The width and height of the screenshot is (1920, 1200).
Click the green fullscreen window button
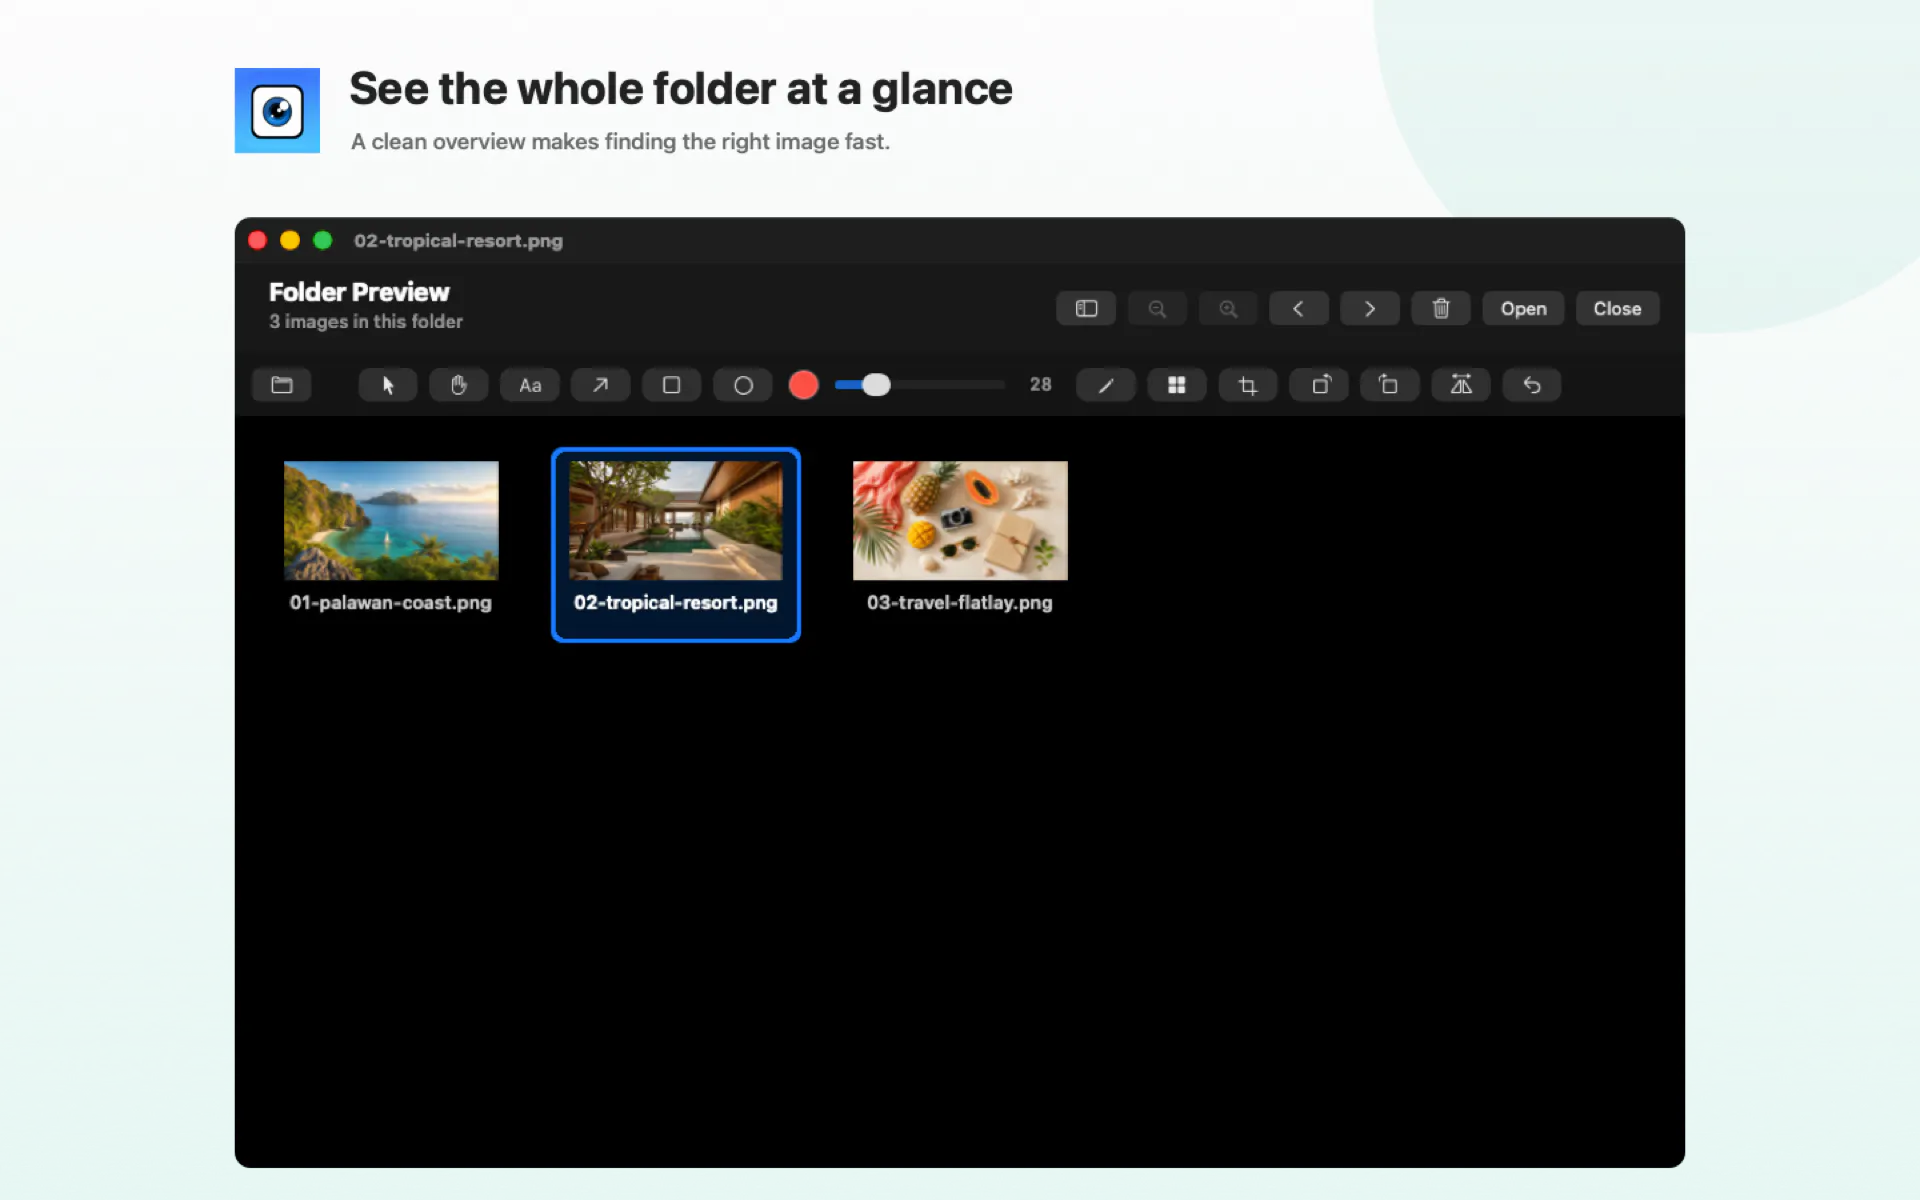click(x=322, y=240)
